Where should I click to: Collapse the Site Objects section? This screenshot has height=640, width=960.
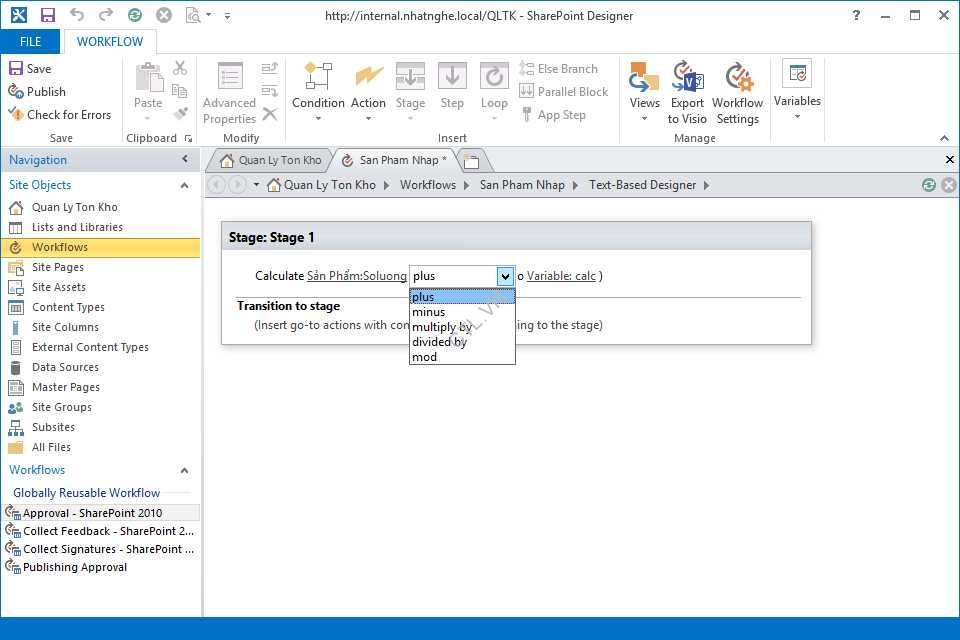[x=184, y=185]
